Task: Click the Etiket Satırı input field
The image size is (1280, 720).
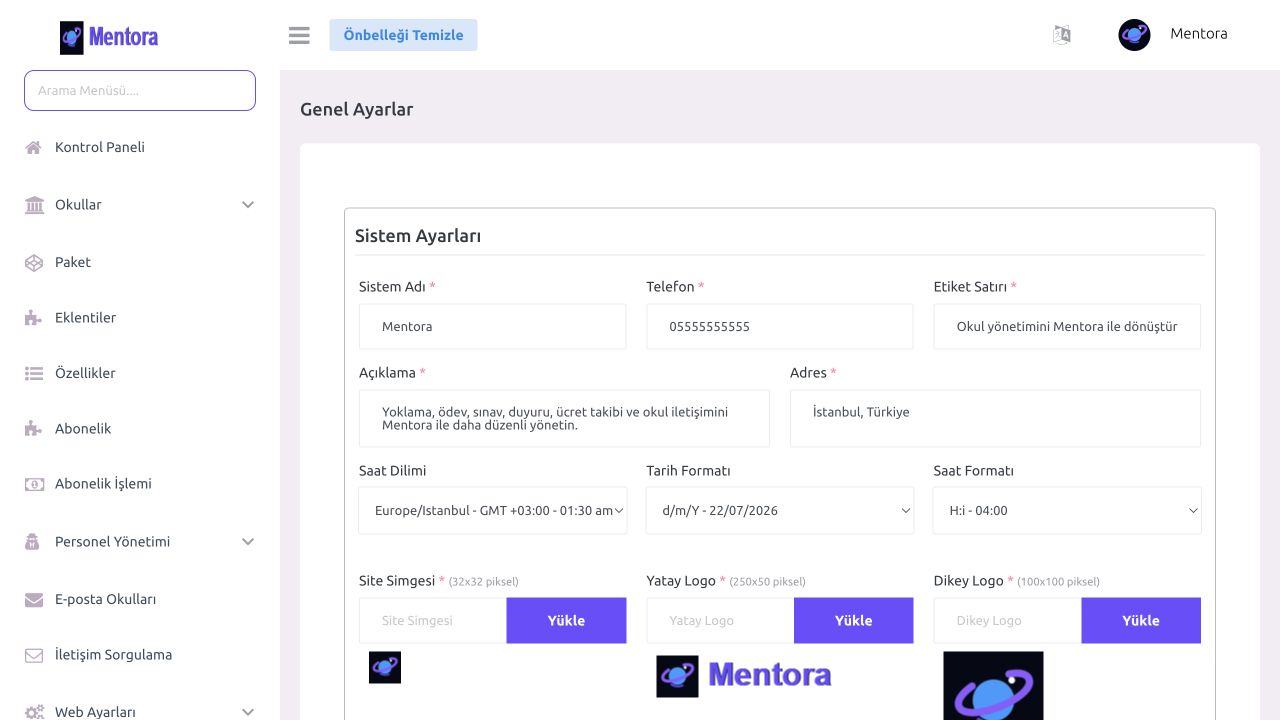Action: [1067, 326]
